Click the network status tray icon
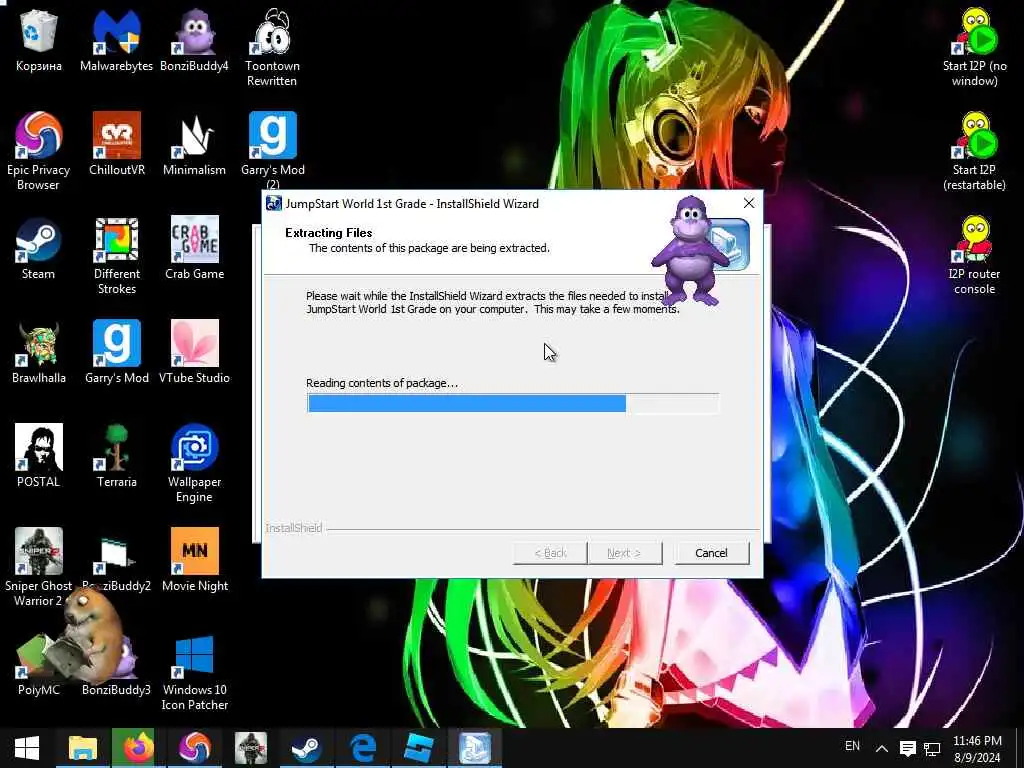 pyautogui.click(x=932, y=748)
